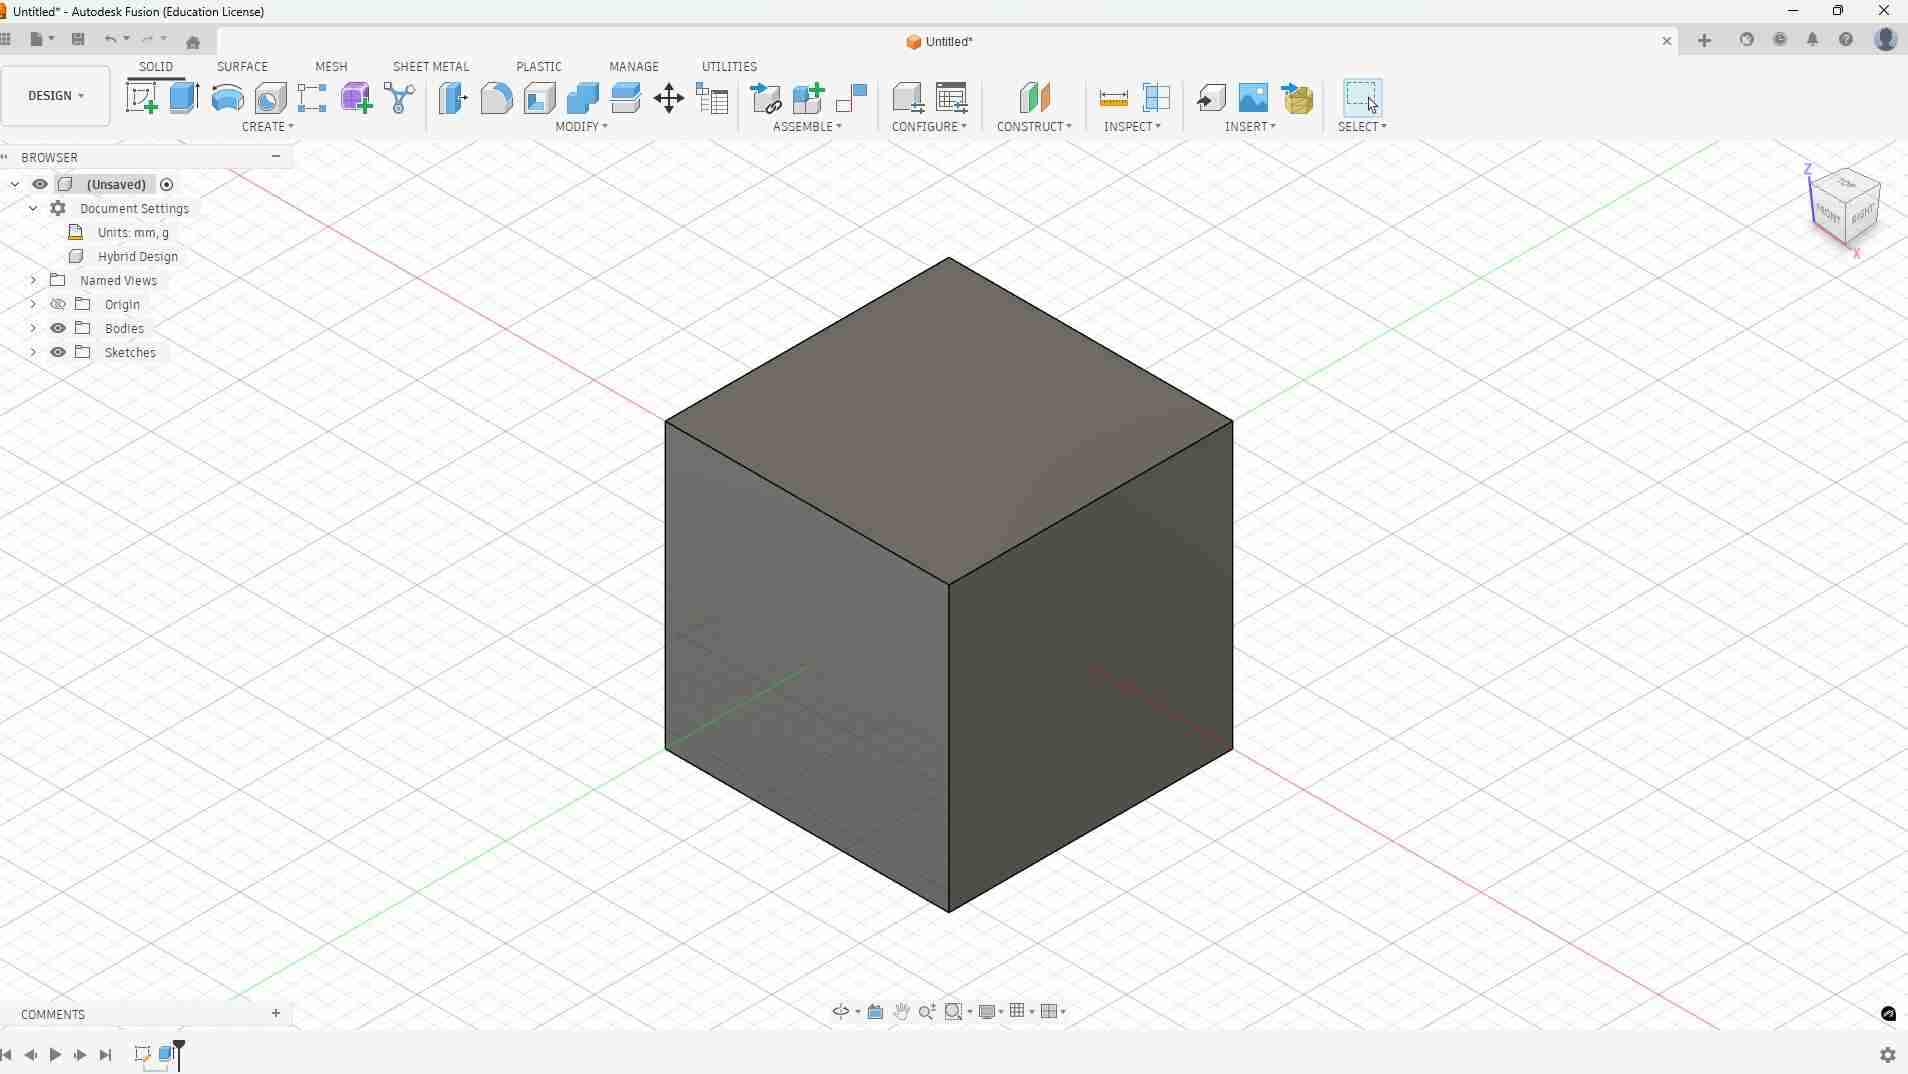Screen dimensions: 1908x1074
Task: Select the Press Pull tool
Action: click(x=453, y=98)
